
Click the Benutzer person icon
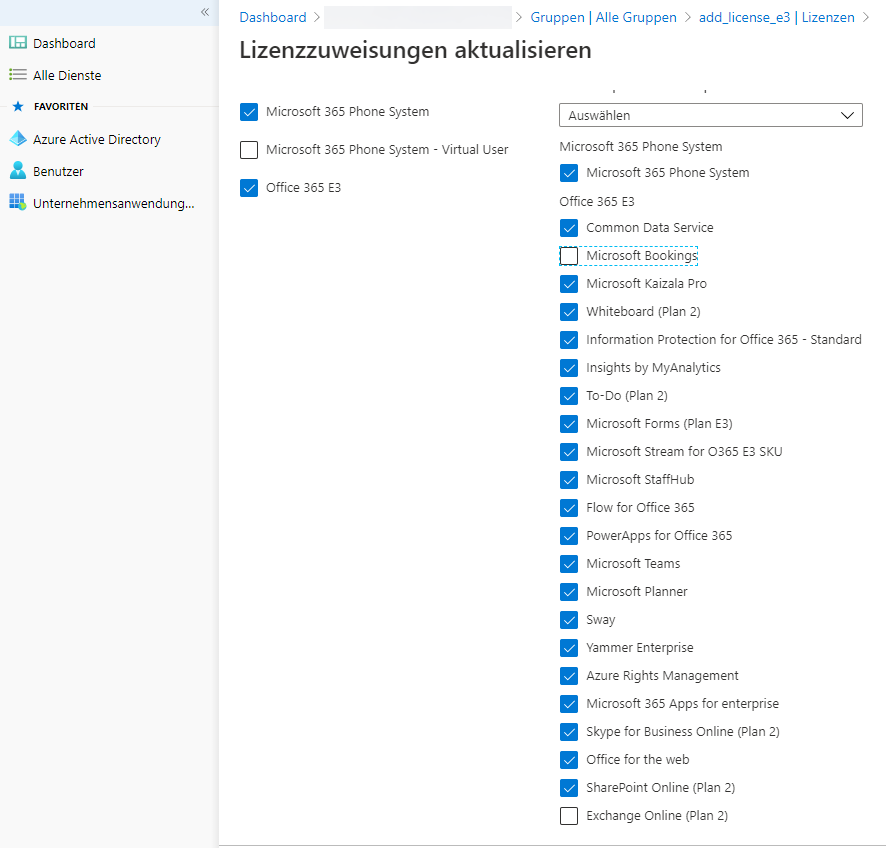pos(18,170)
